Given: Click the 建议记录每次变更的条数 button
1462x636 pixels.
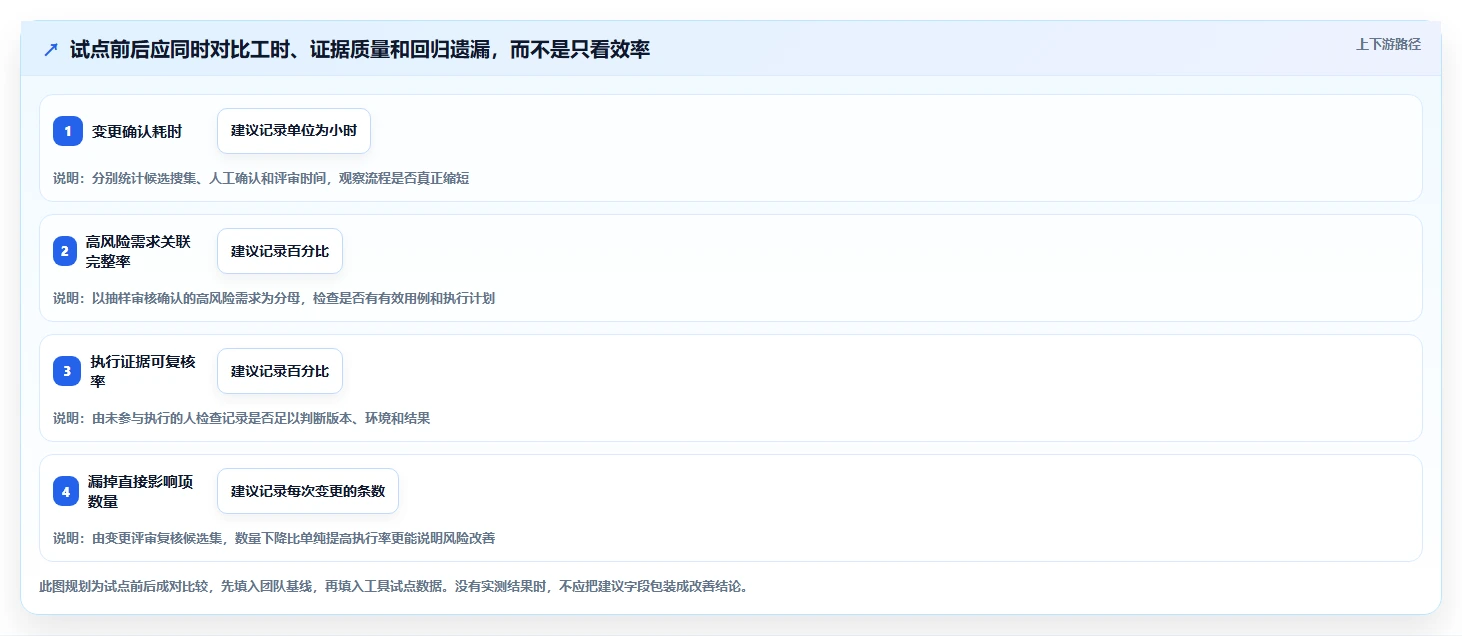Looking at the screenshot, I should click(x=308, y=491).
